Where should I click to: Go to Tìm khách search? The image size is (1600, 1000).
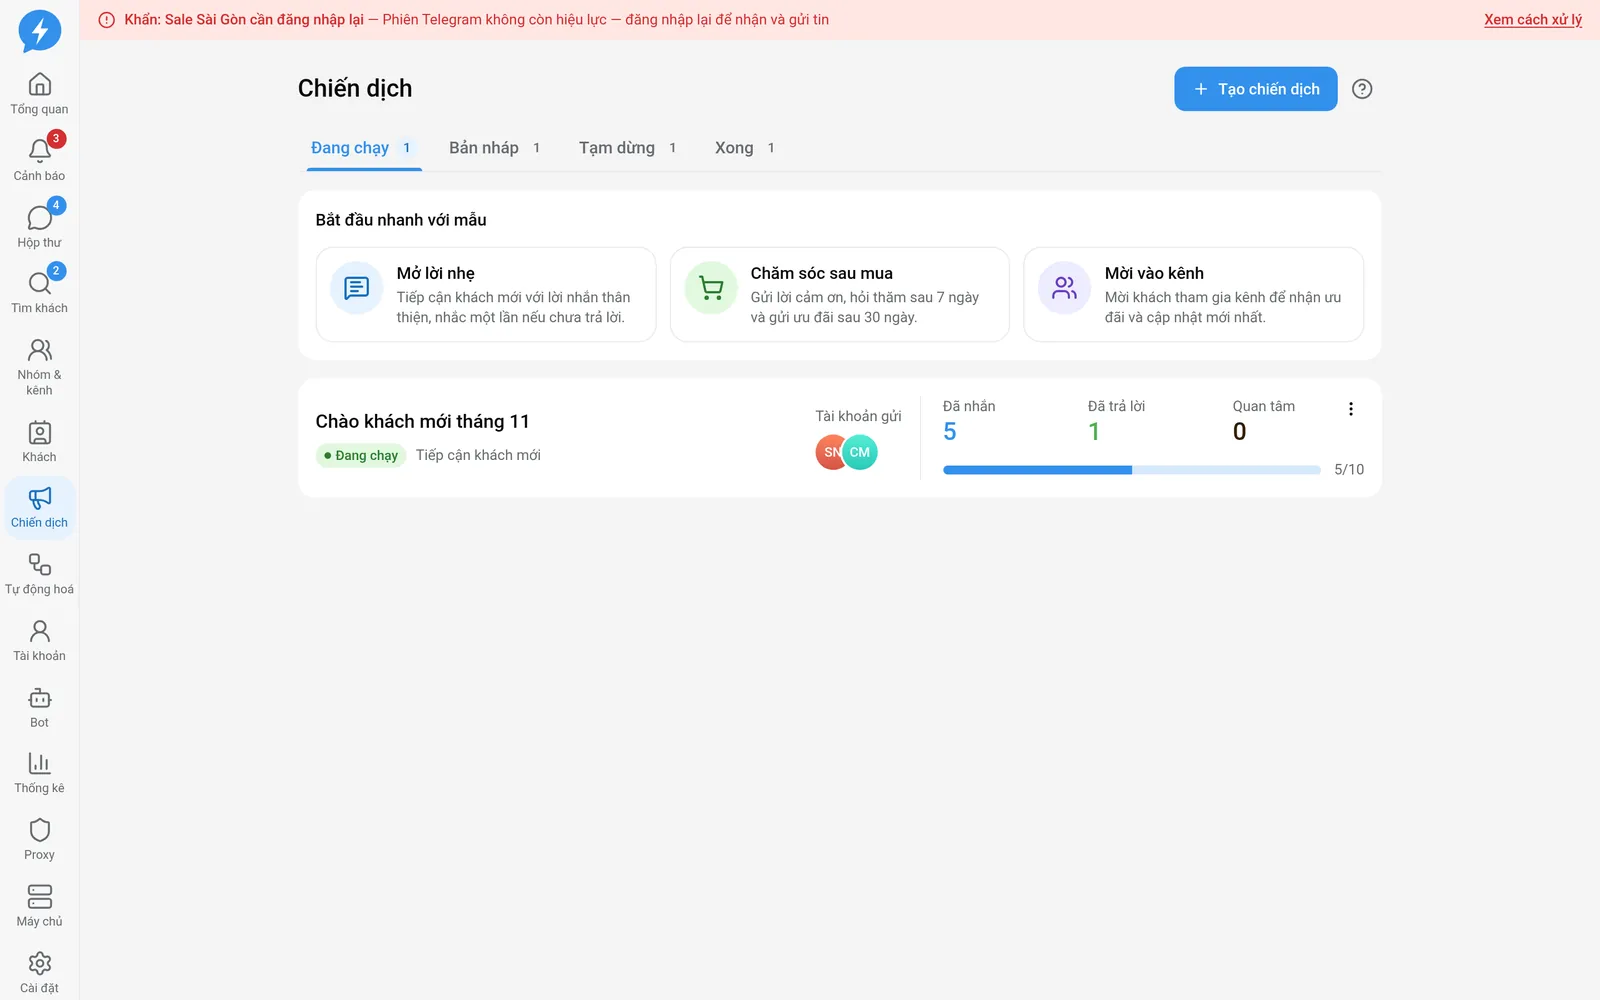pyautogui.click(x=39, y=293)
